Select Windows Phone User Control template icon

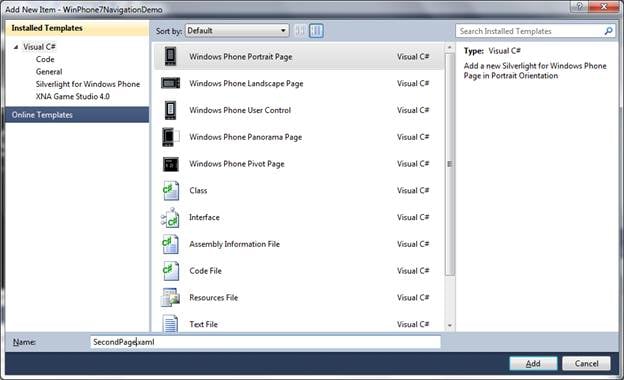170,110
